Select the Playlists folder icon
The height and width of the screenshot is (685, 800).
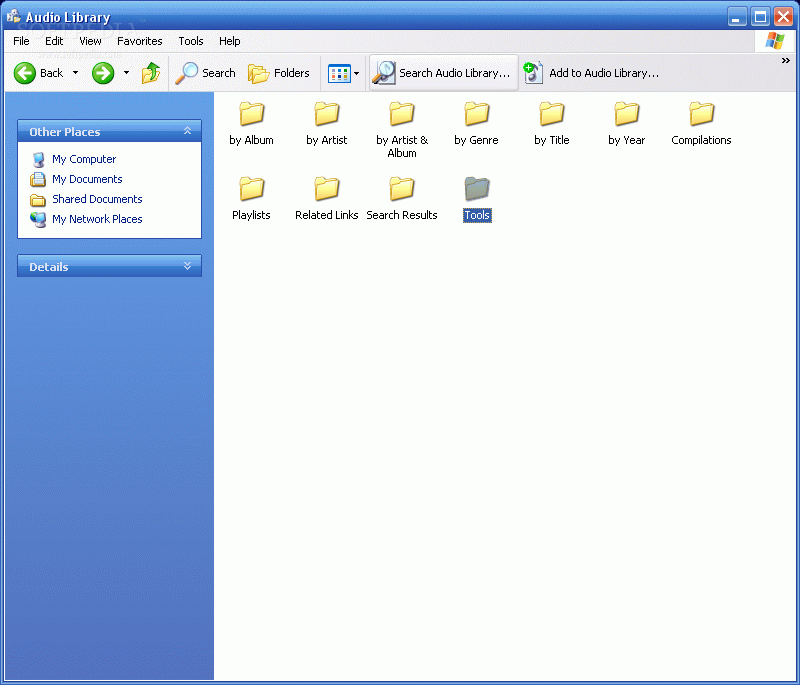[x=252, y=188]
